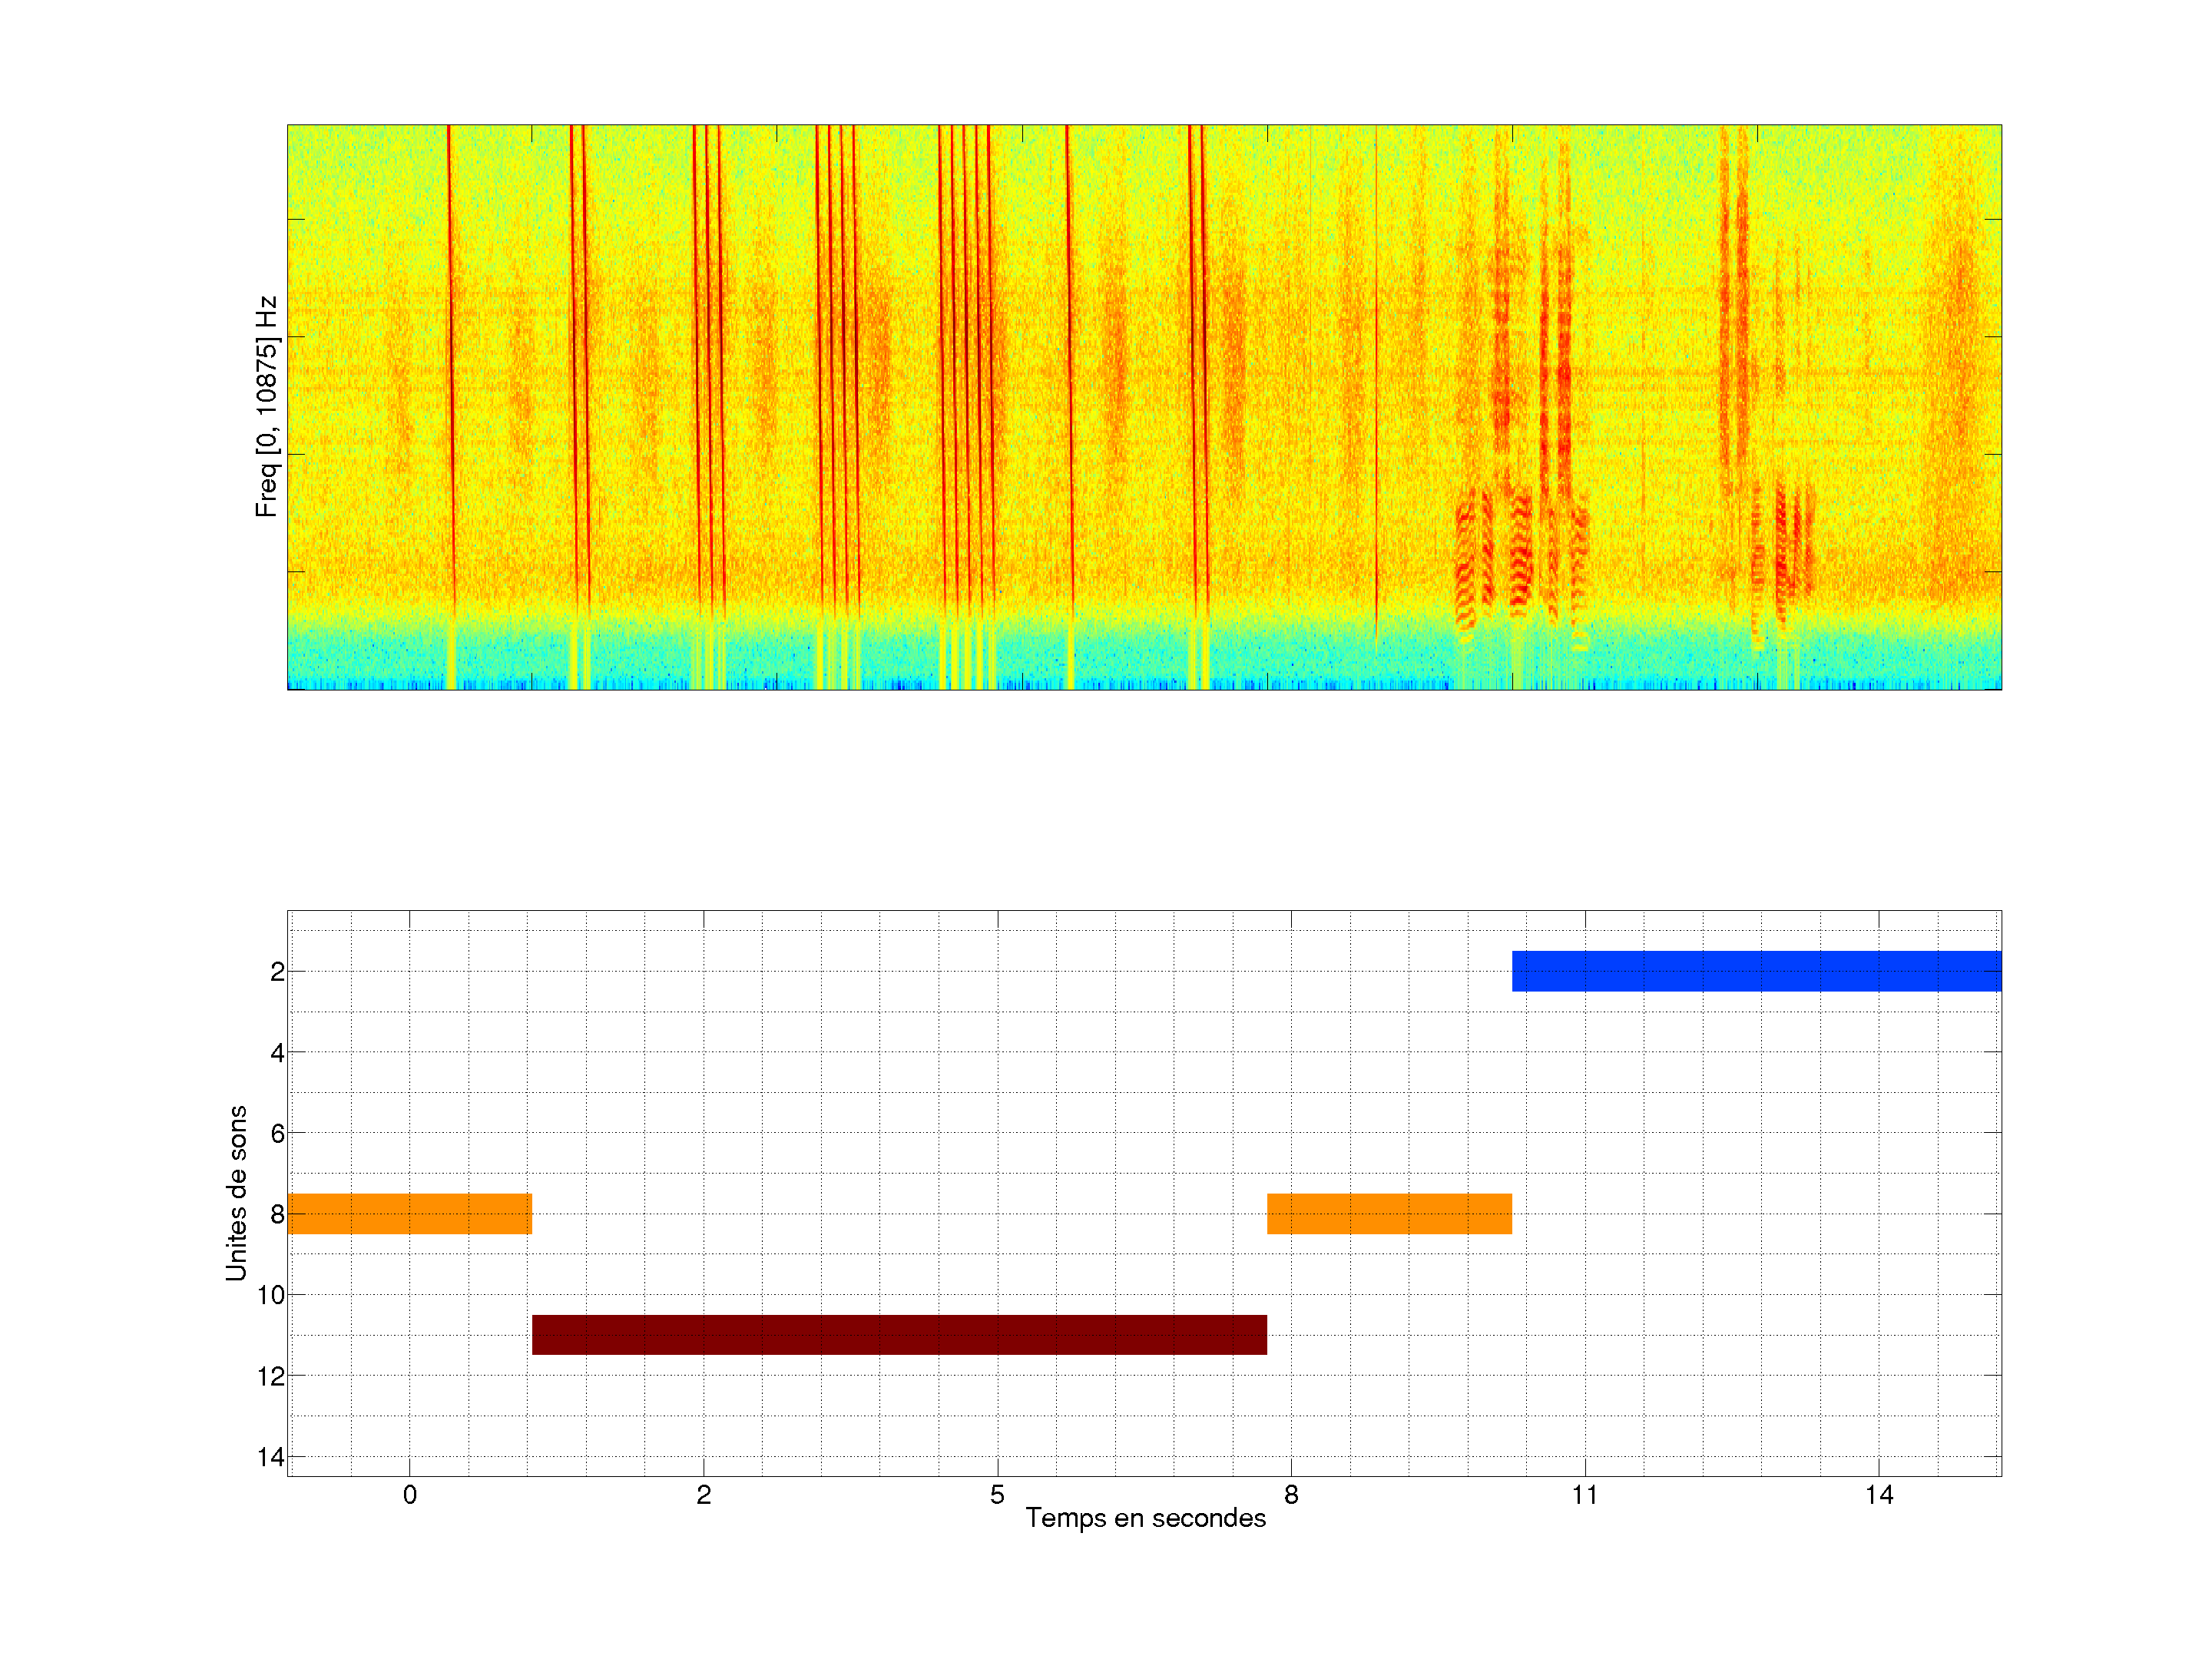Image resolution: width=2212 pixels, height=1659 pixels.
Task: Click the x-axis tick label 8
Action: (1291, 1495)
